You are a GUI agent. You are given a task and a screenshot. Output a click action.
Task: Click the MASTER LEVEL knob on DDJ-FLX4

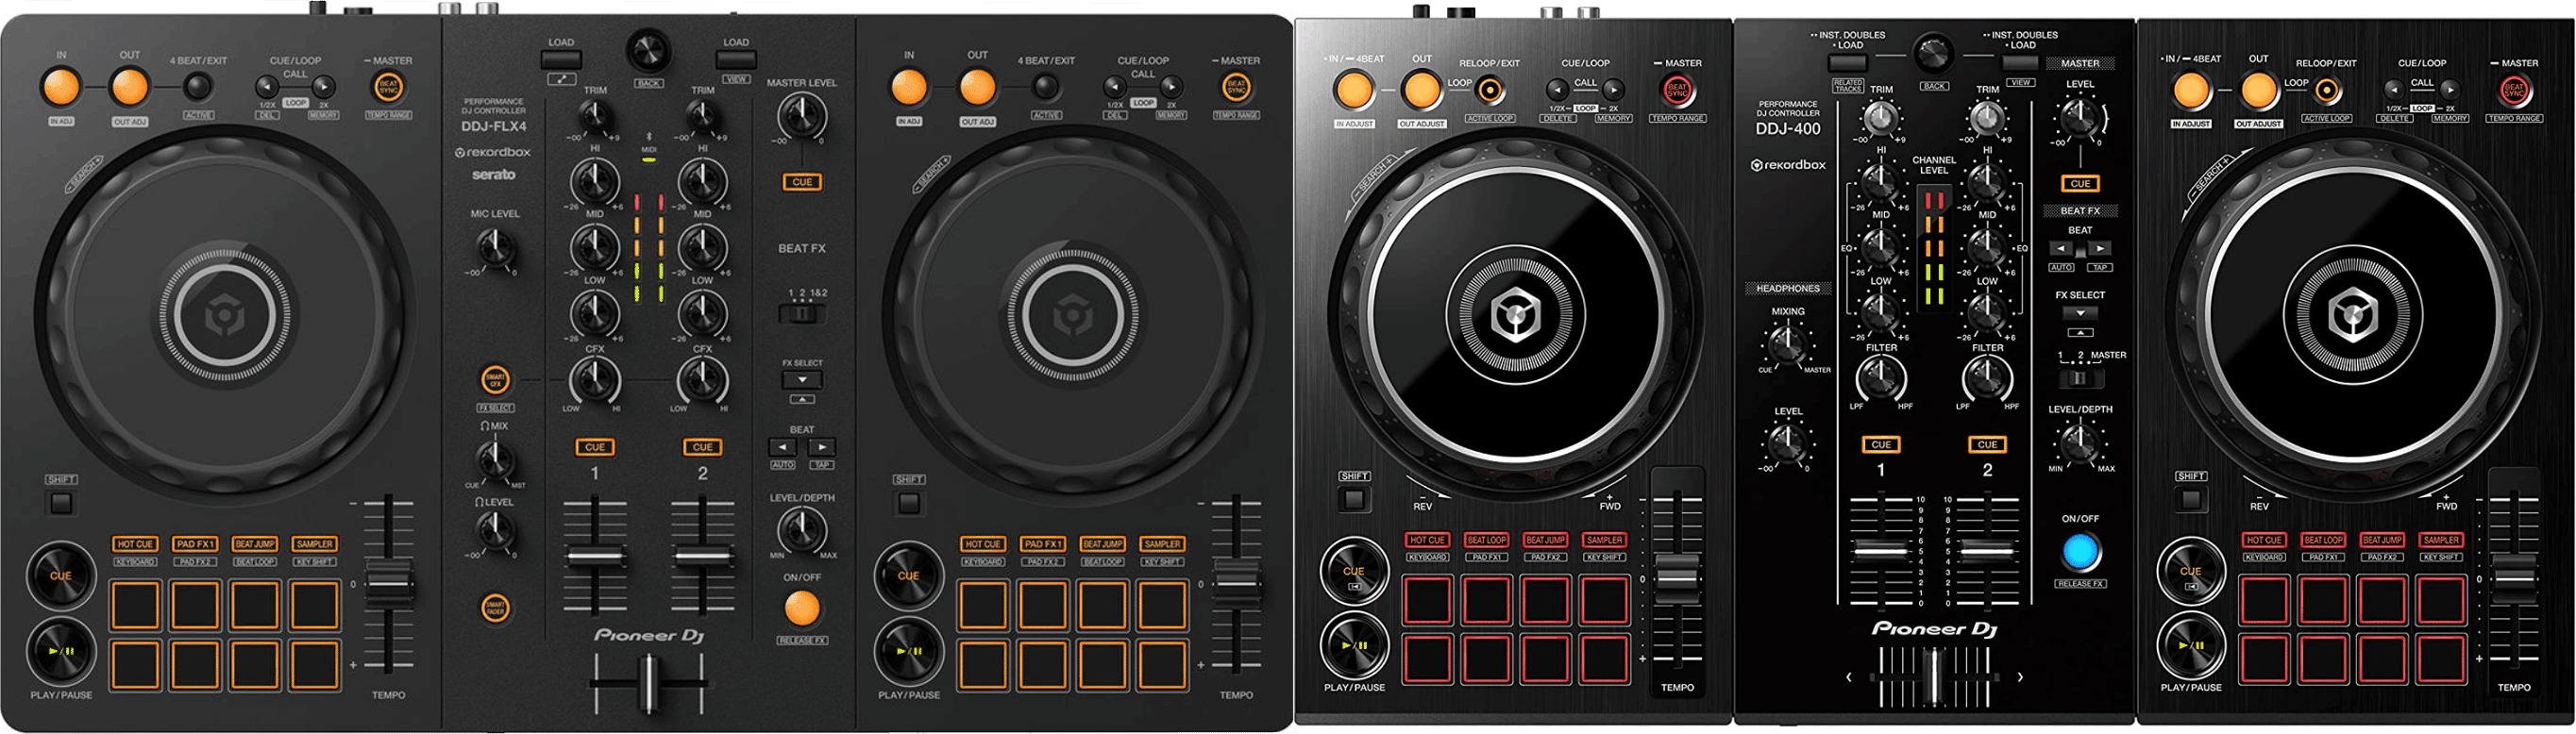click(802, 116)
